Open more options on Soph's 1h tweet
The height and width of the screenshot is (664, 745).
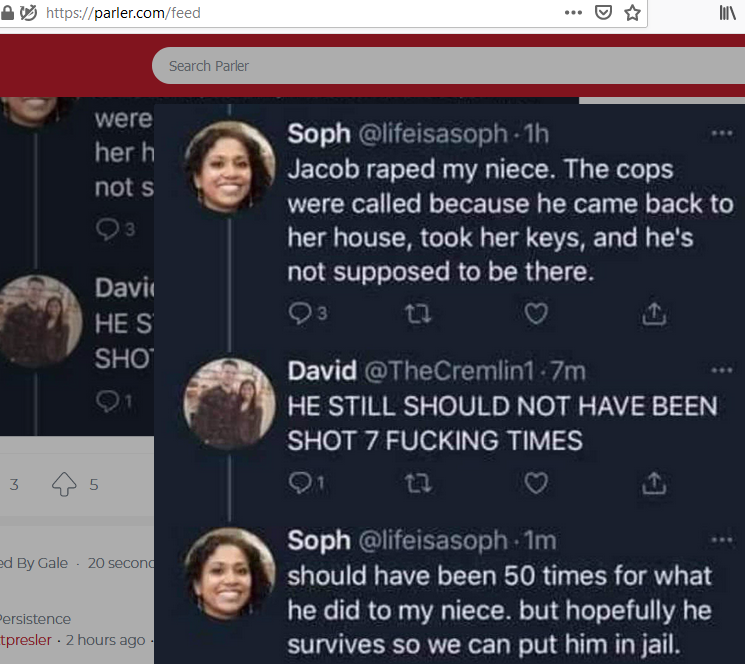(721, 133)
